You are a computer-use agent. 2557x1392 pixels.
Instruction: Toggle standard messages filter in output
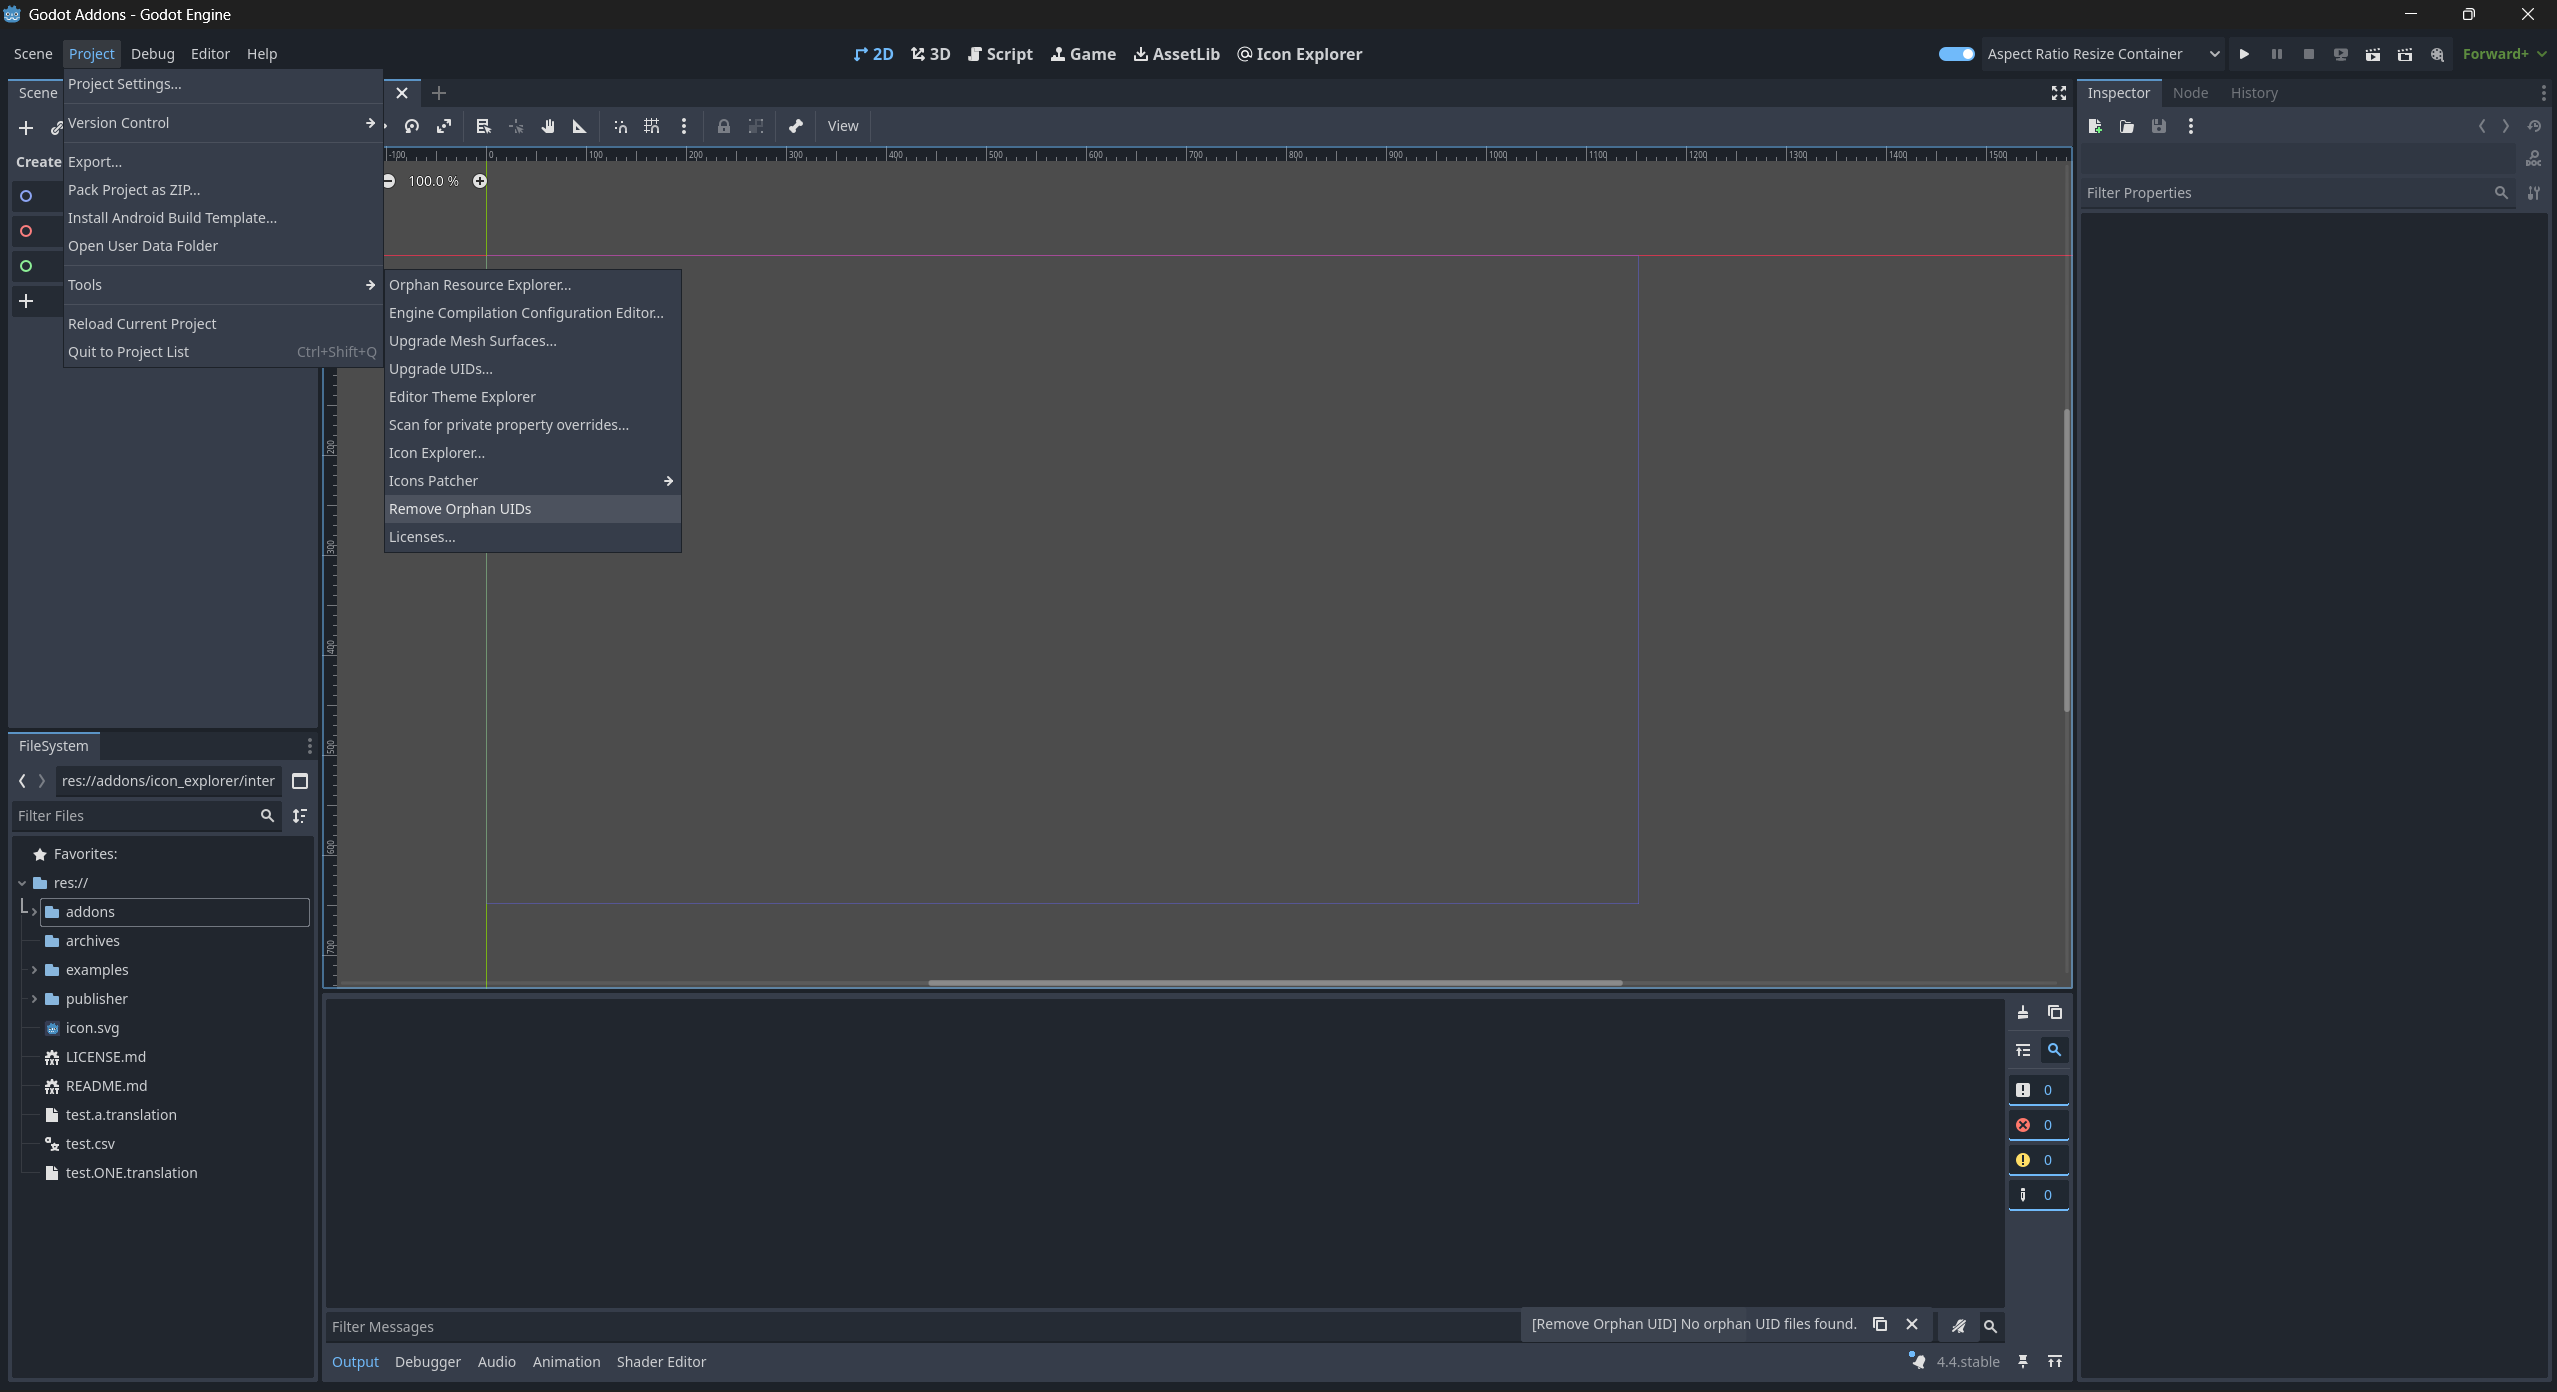pos(2038,1090)
